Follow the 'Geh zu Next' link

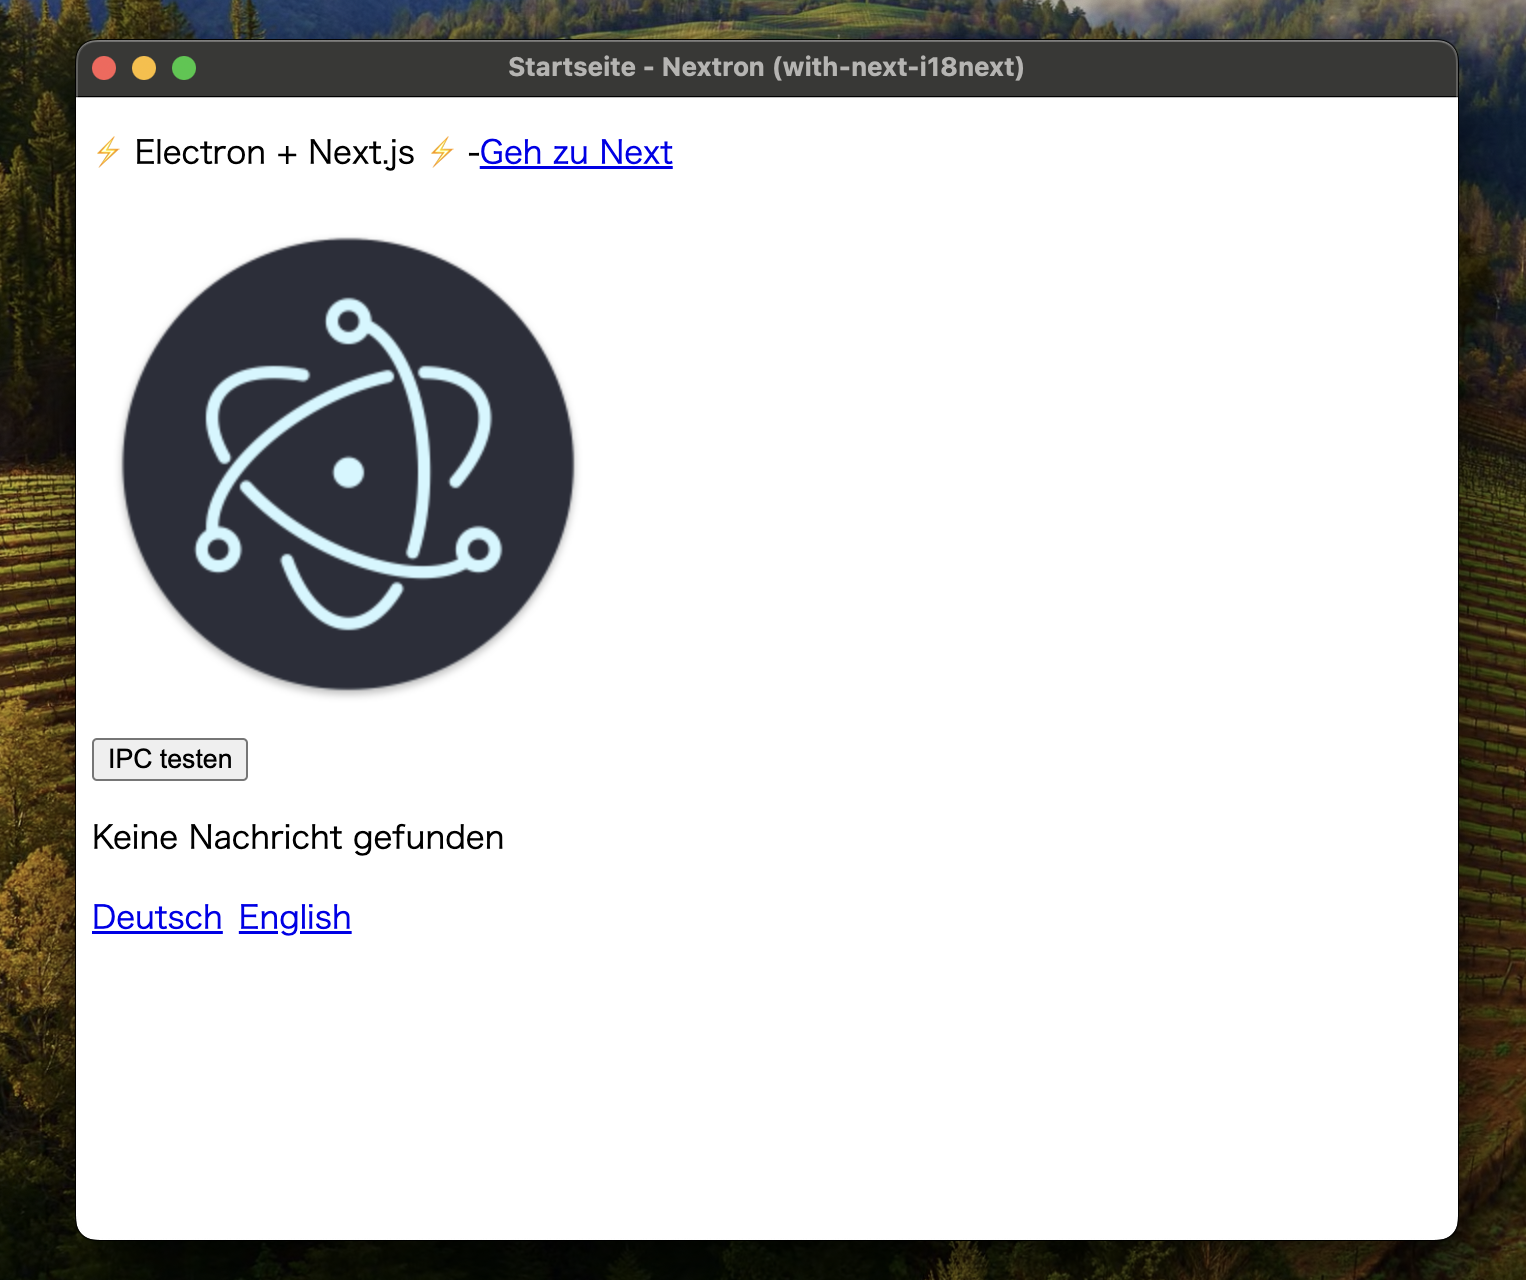coord(576,153)
